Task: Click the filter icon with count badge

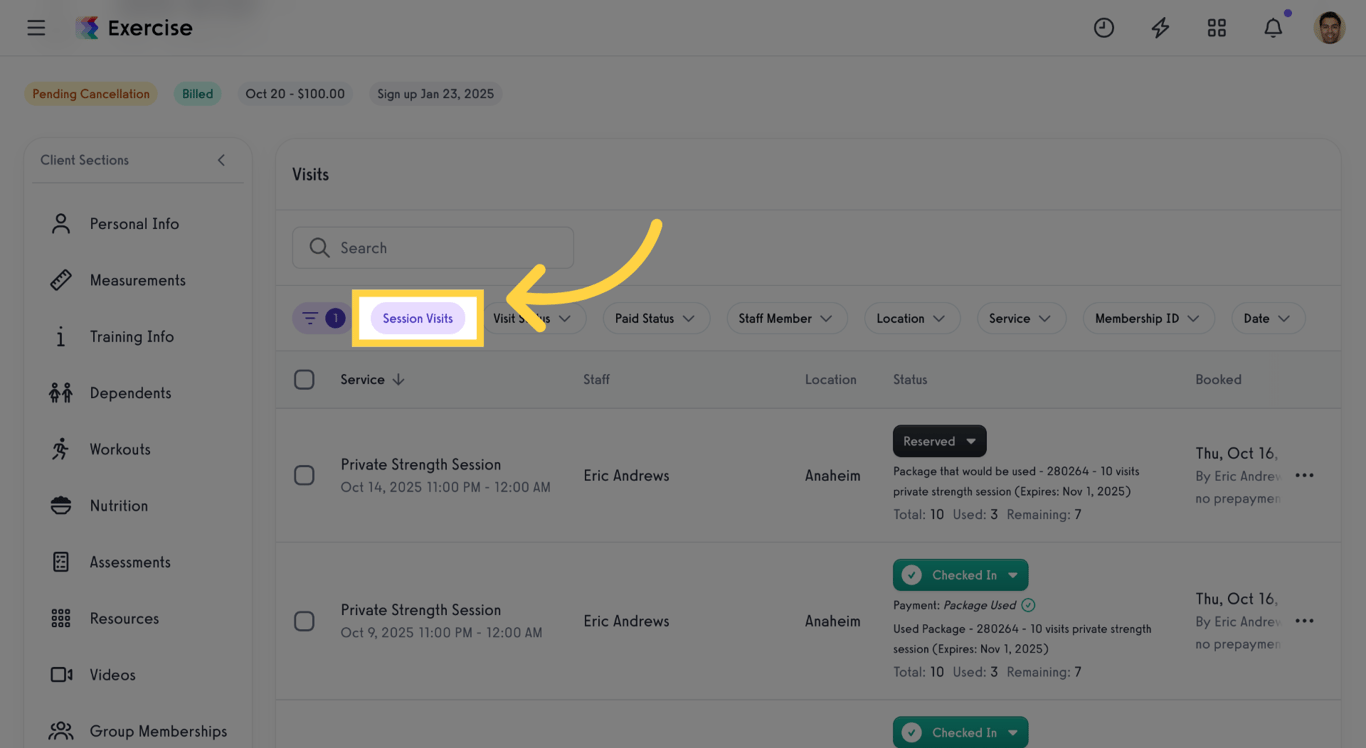Action: (320, 318)
